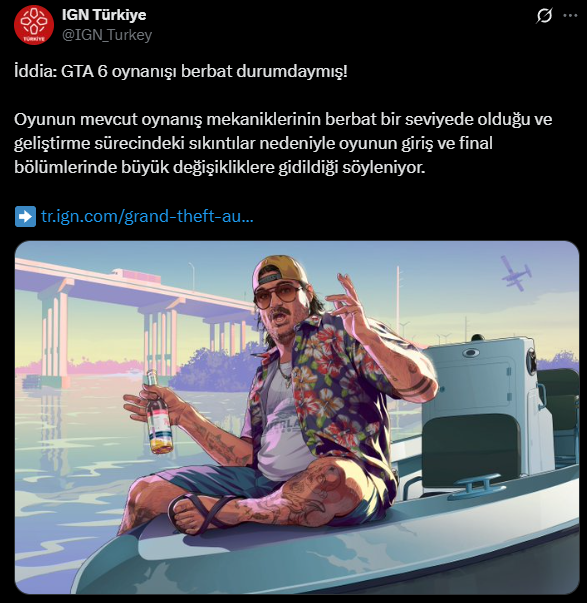Viewport: 587px width, 603px height.
Task: Click the Grok explain-post icon
Action: pyautogui.click(x=544, y=16)
